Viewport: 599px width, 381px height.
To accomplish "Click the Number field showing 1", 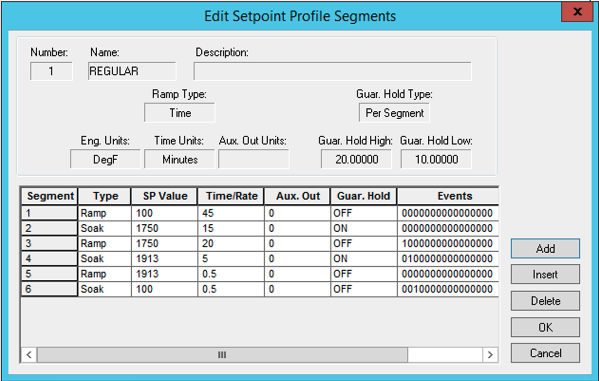I will pyautogui.click(x=51, y=71).
